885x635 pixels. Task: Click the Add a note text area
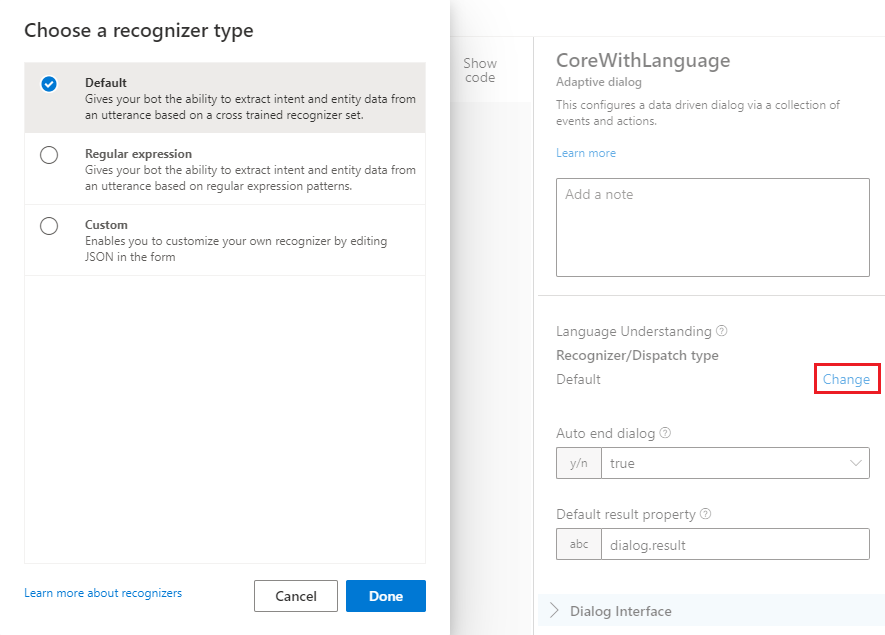(712, 227)
